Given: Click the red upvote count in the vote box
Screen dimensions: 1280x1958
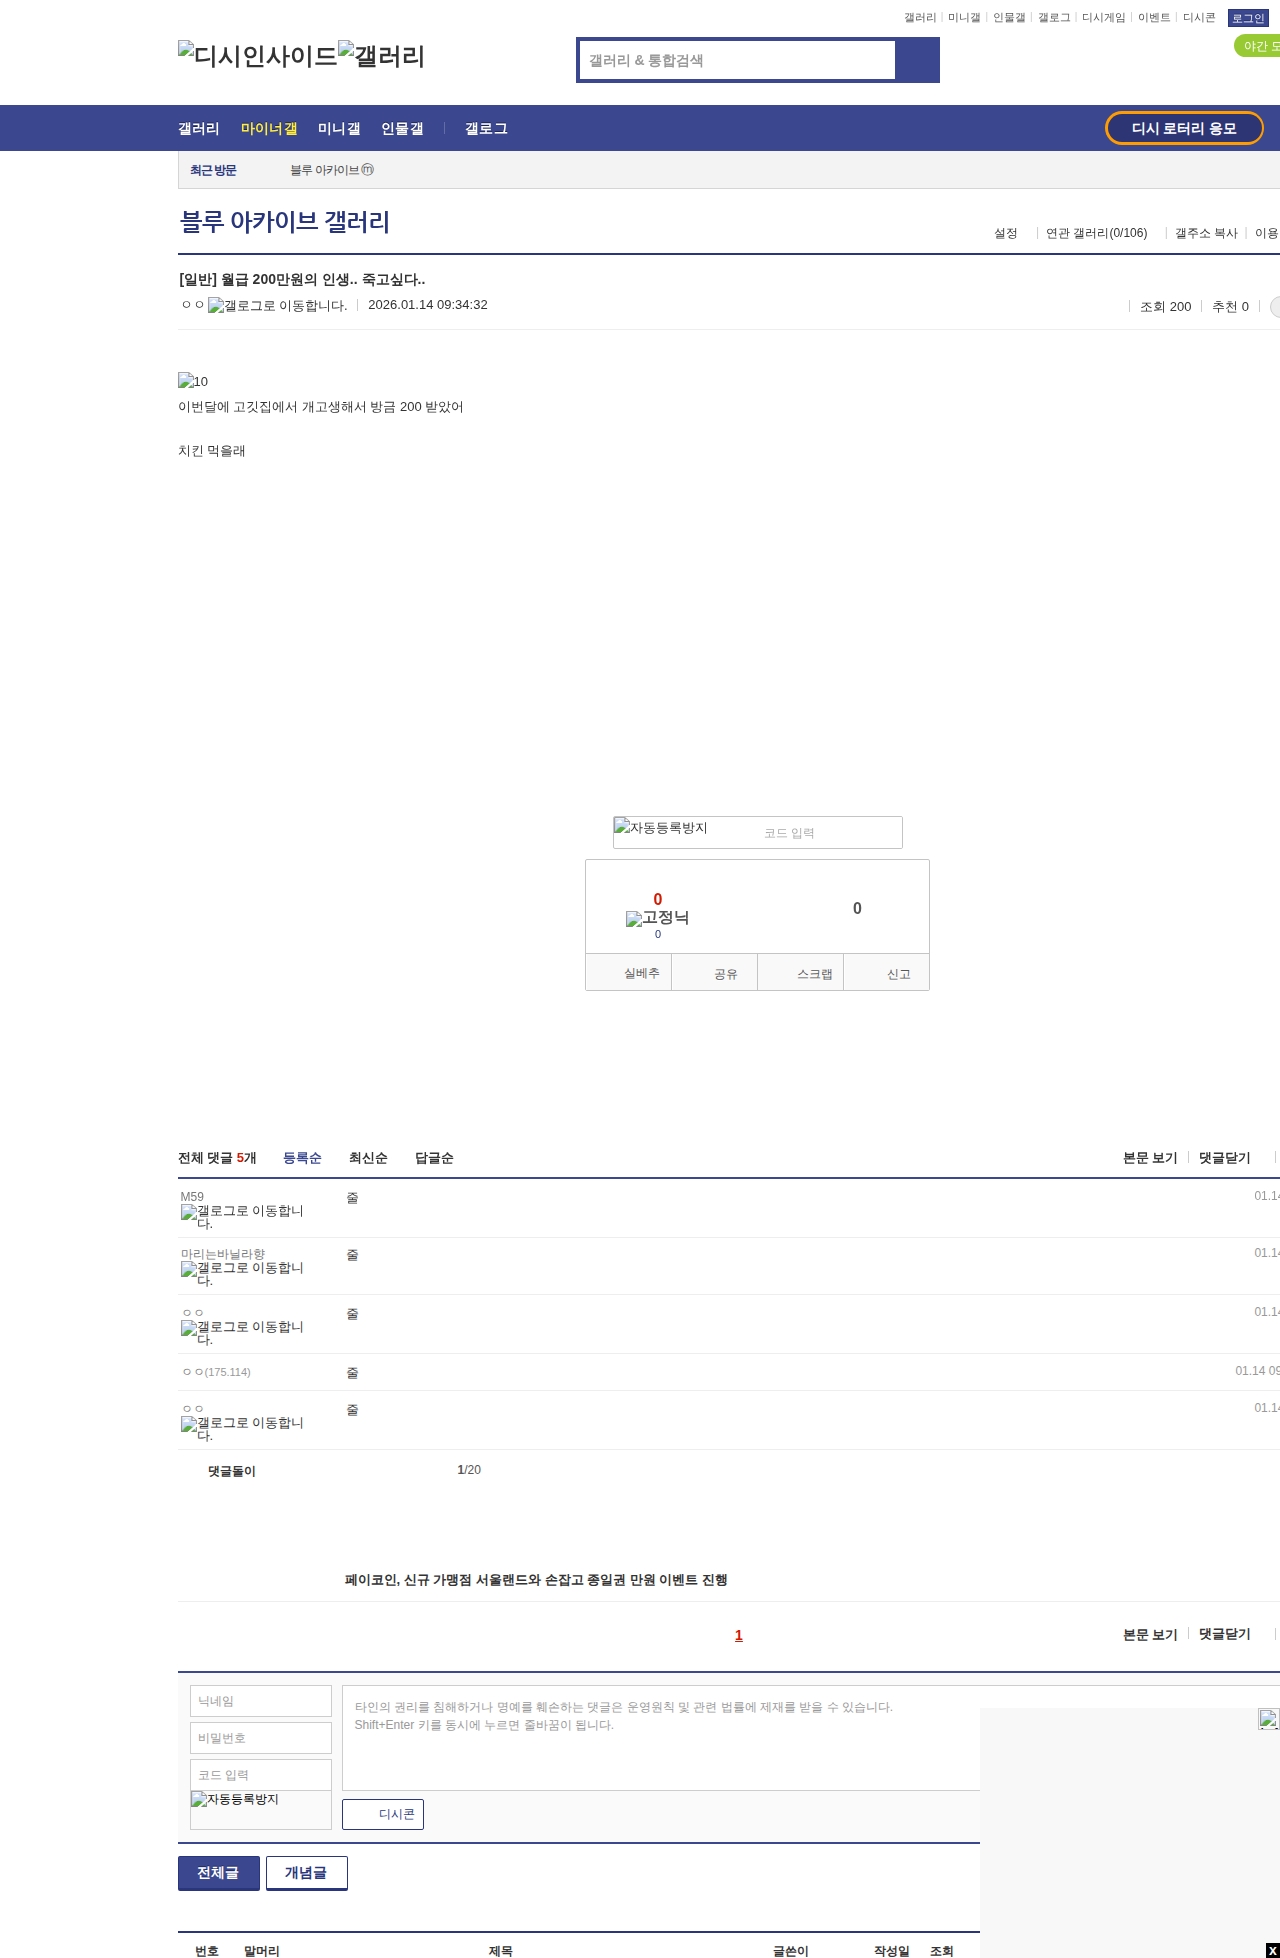Looking at the screenshot, I should coord(657,899).
